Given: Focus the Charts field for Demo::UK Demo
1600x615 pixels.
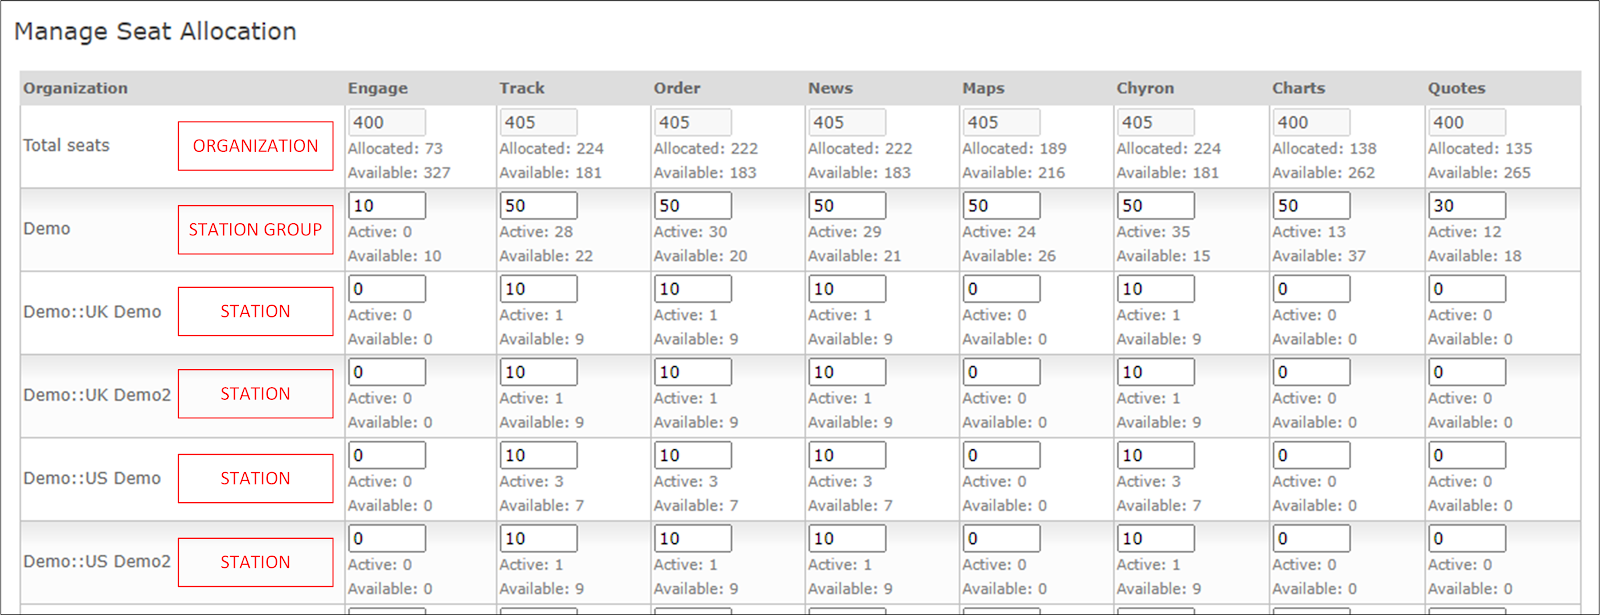Looking at the screenshot, I should click(1310, 289).
